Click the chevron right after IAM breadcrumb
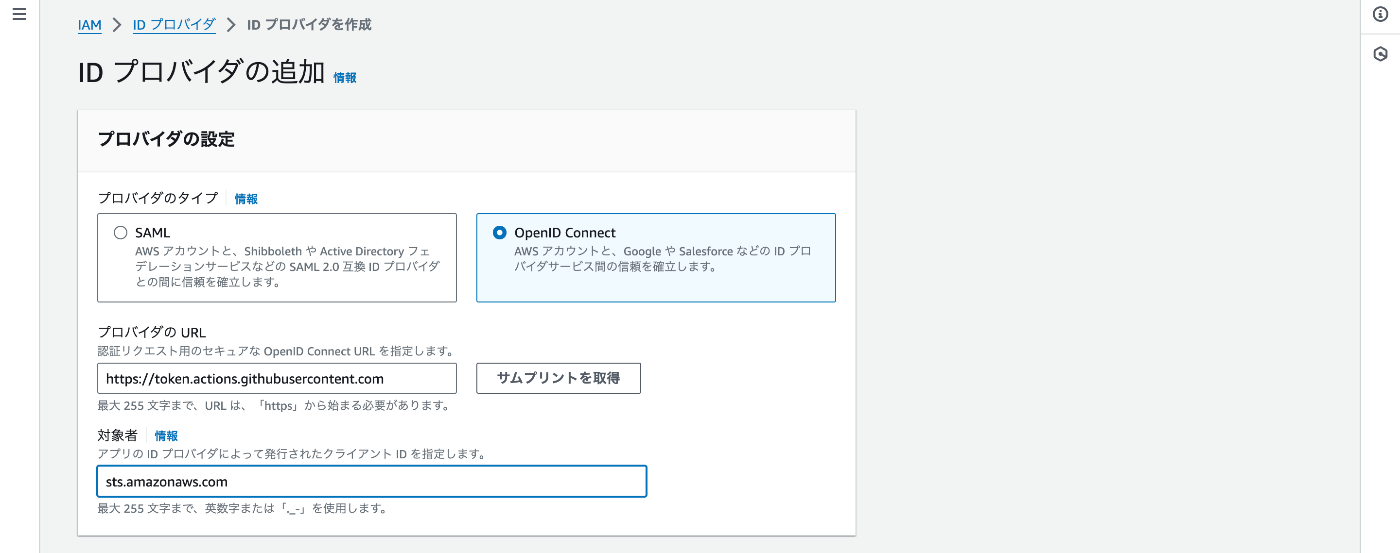Screen dimensions: 1400x553 point(117,25)
